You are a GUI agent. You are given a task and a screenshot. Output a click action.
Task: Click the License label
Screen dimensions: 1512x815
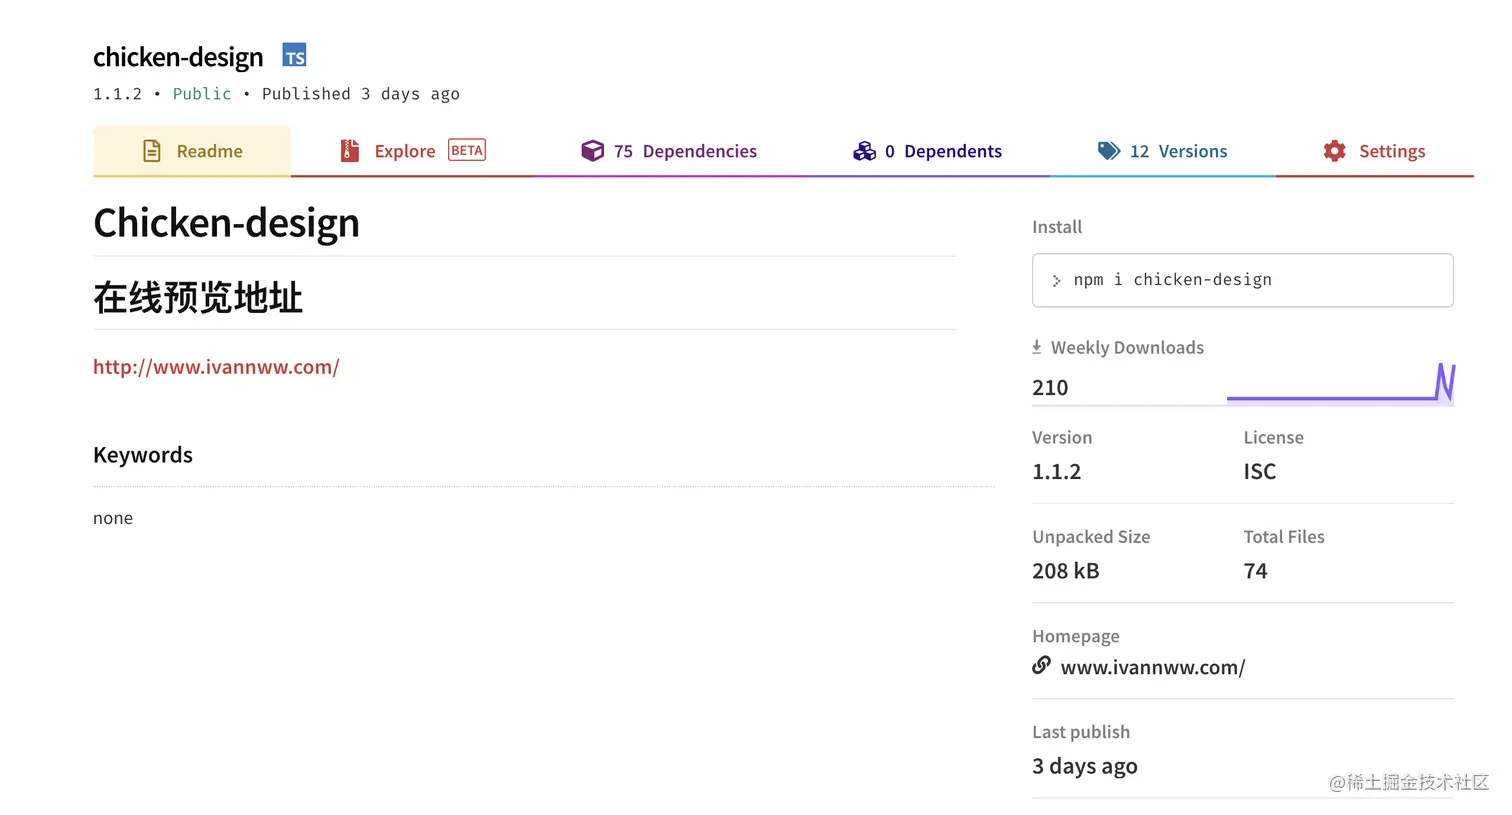tap(1273, 437)
